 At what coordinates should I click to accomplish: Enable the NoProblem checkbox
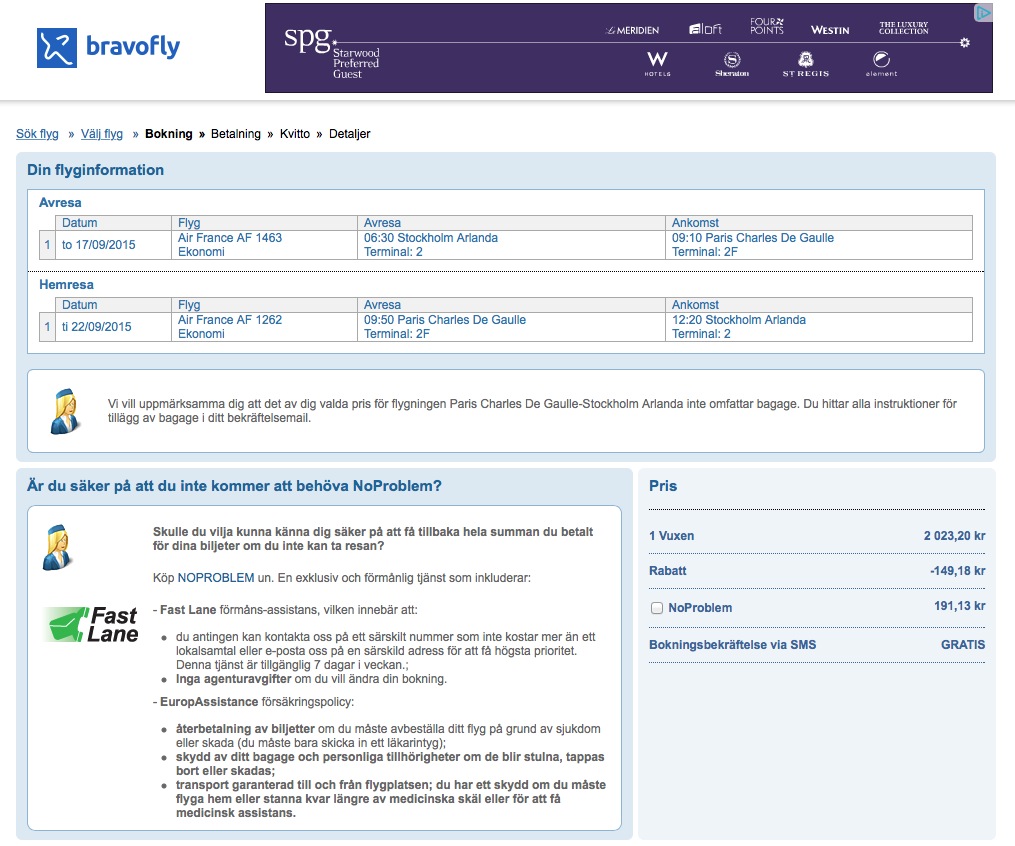click(x=657, y=608)
